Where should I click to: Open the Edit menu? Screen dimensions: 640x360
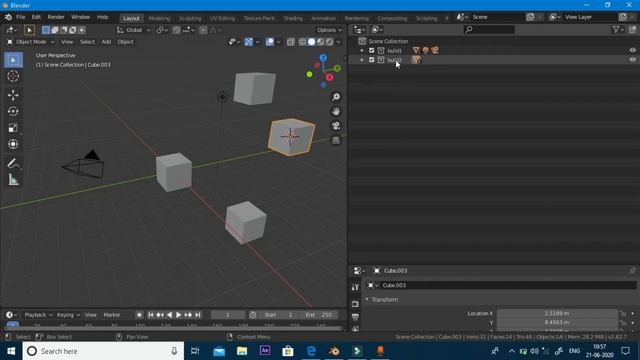[x=36, y=17]
